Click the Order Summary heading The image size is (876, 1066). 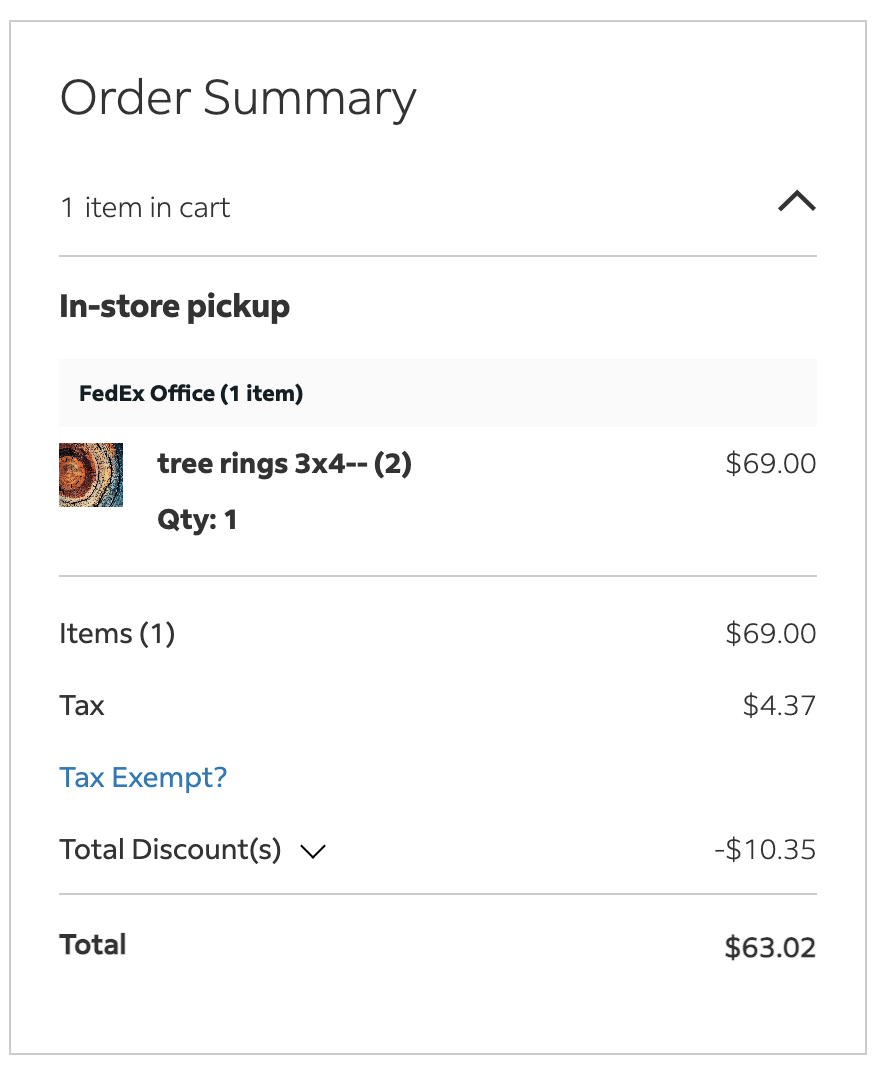(x=238, y=98)
